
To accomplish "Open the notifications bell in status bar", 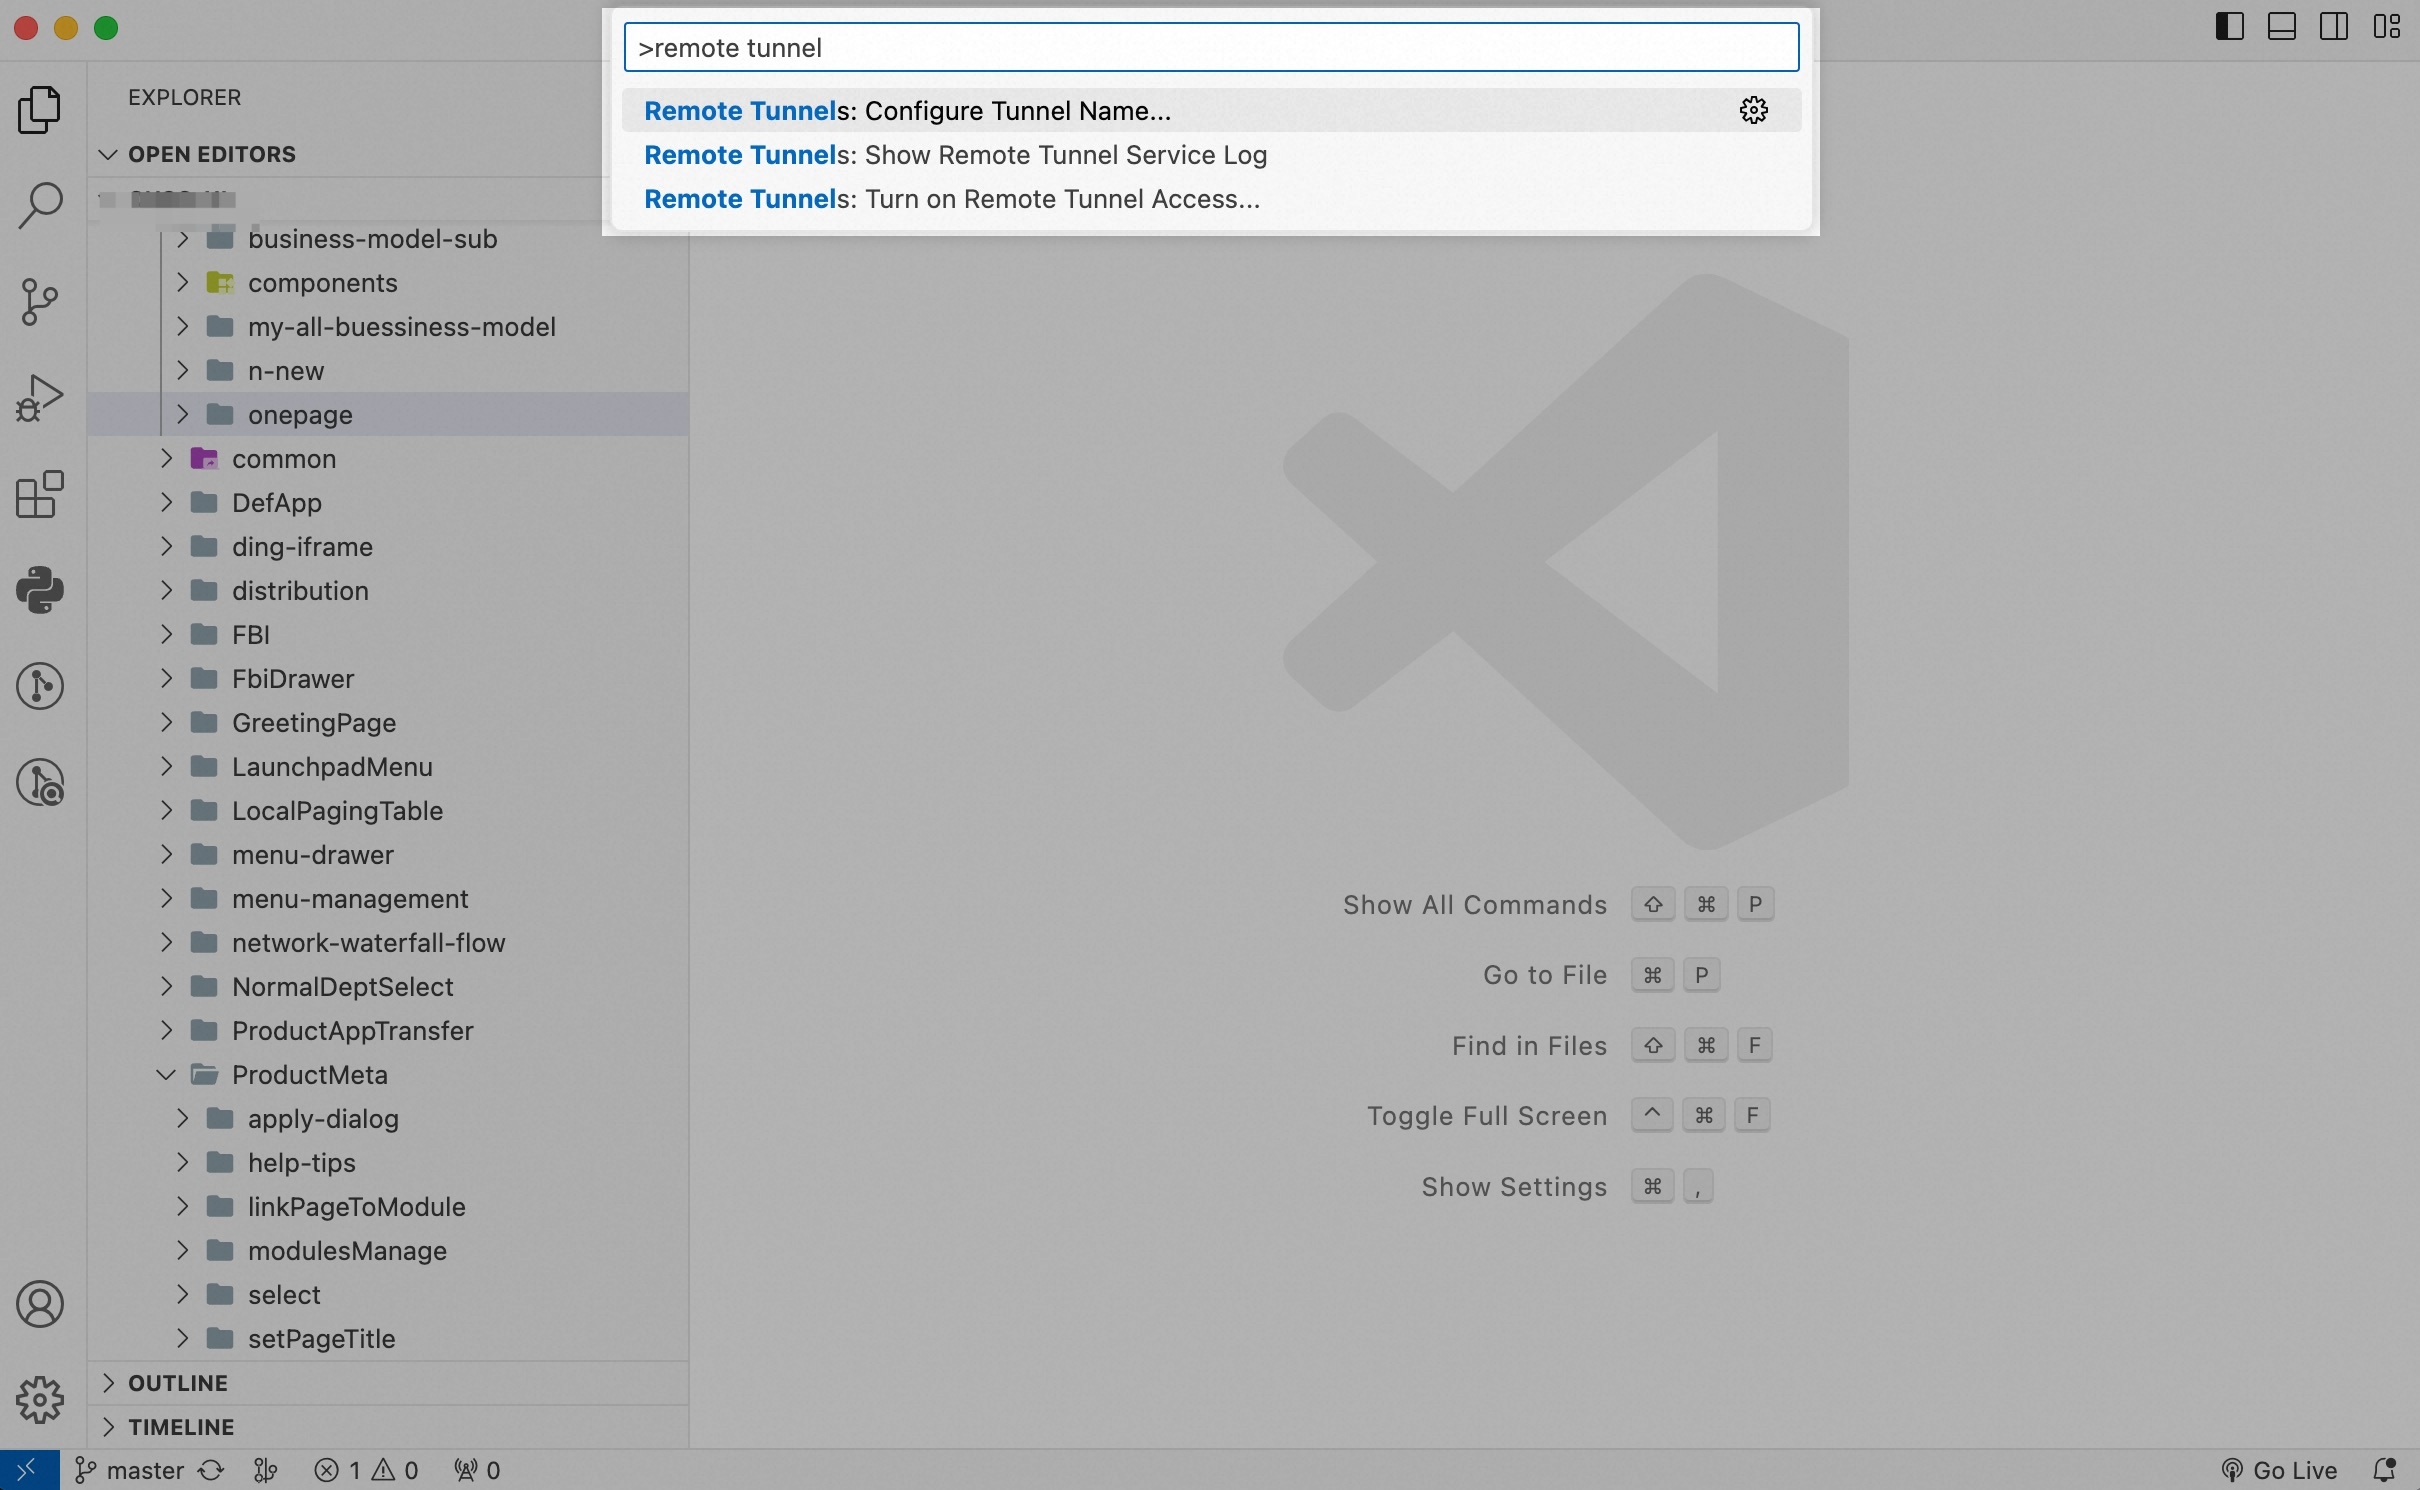I will 2385,1470.
